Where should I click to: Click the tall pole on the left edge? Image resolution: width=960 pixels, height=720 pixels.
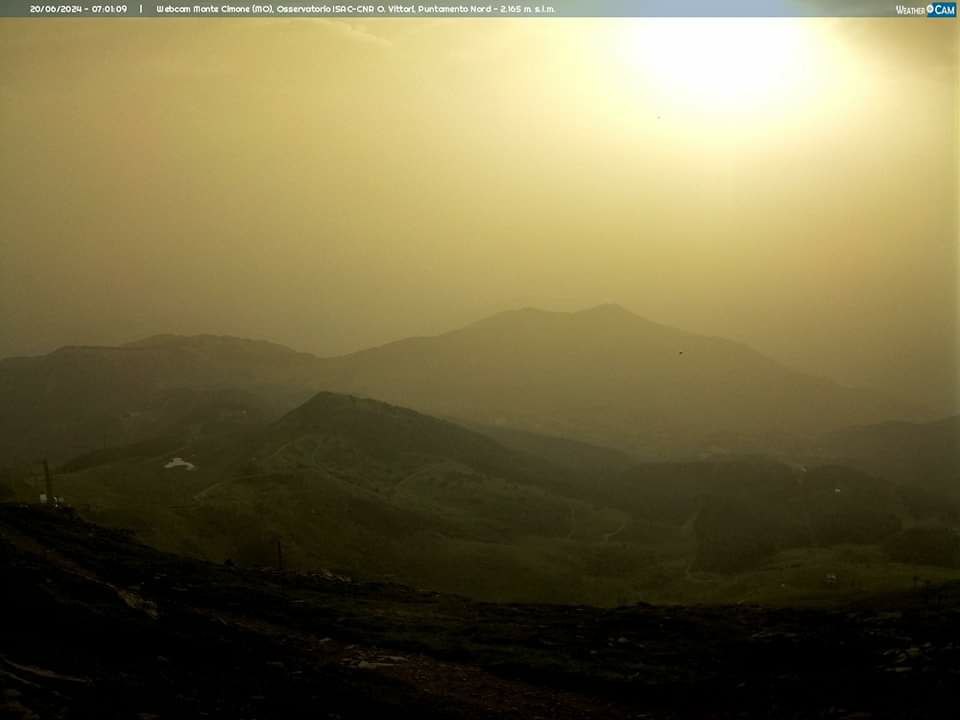(x=46, y=478)
